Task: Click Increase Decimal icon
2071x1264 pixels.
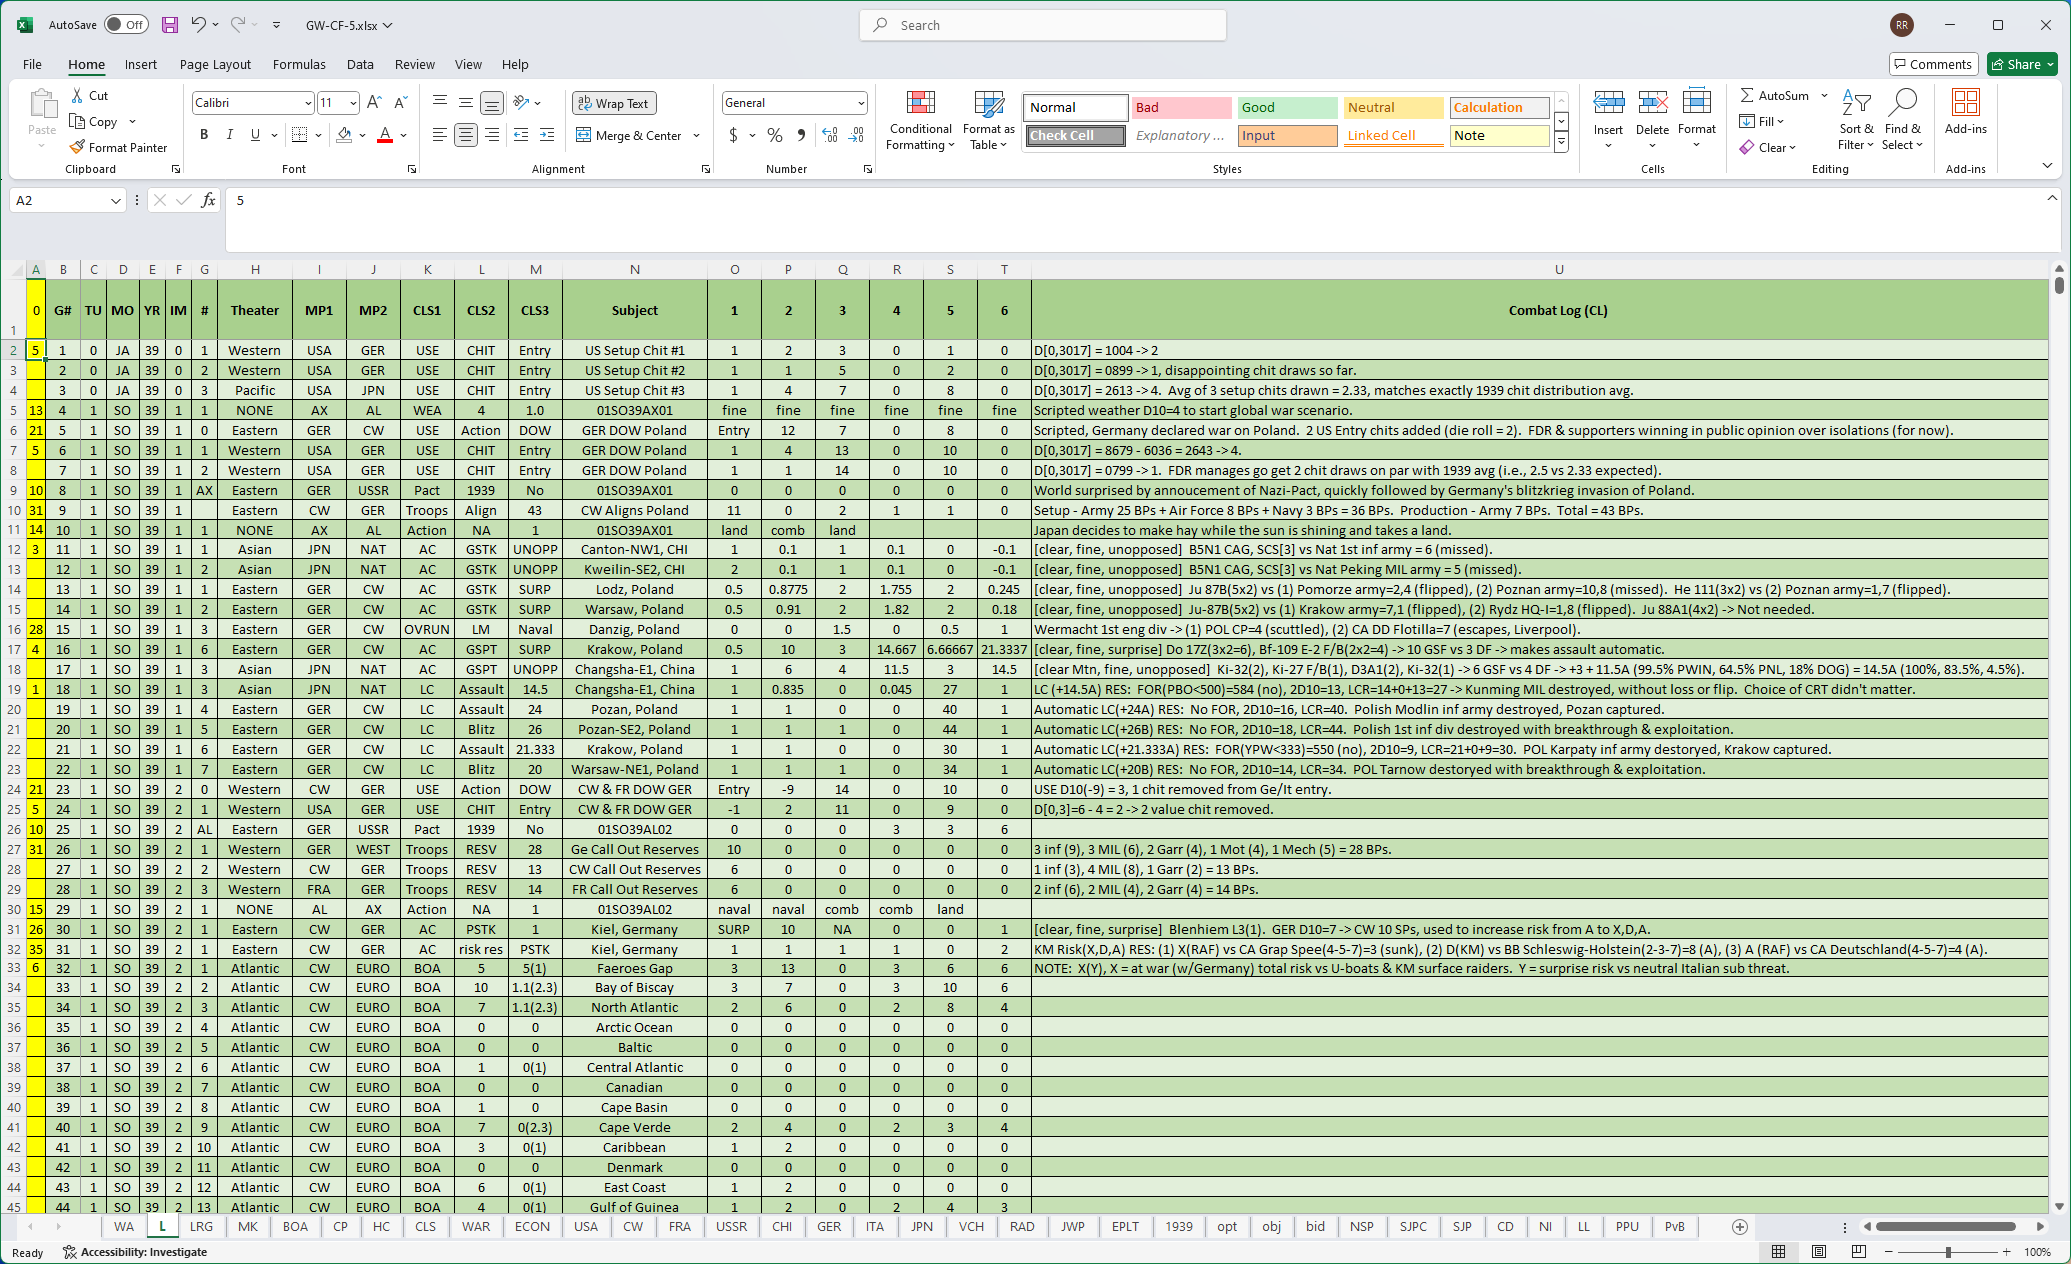Action: coord(830,135)
